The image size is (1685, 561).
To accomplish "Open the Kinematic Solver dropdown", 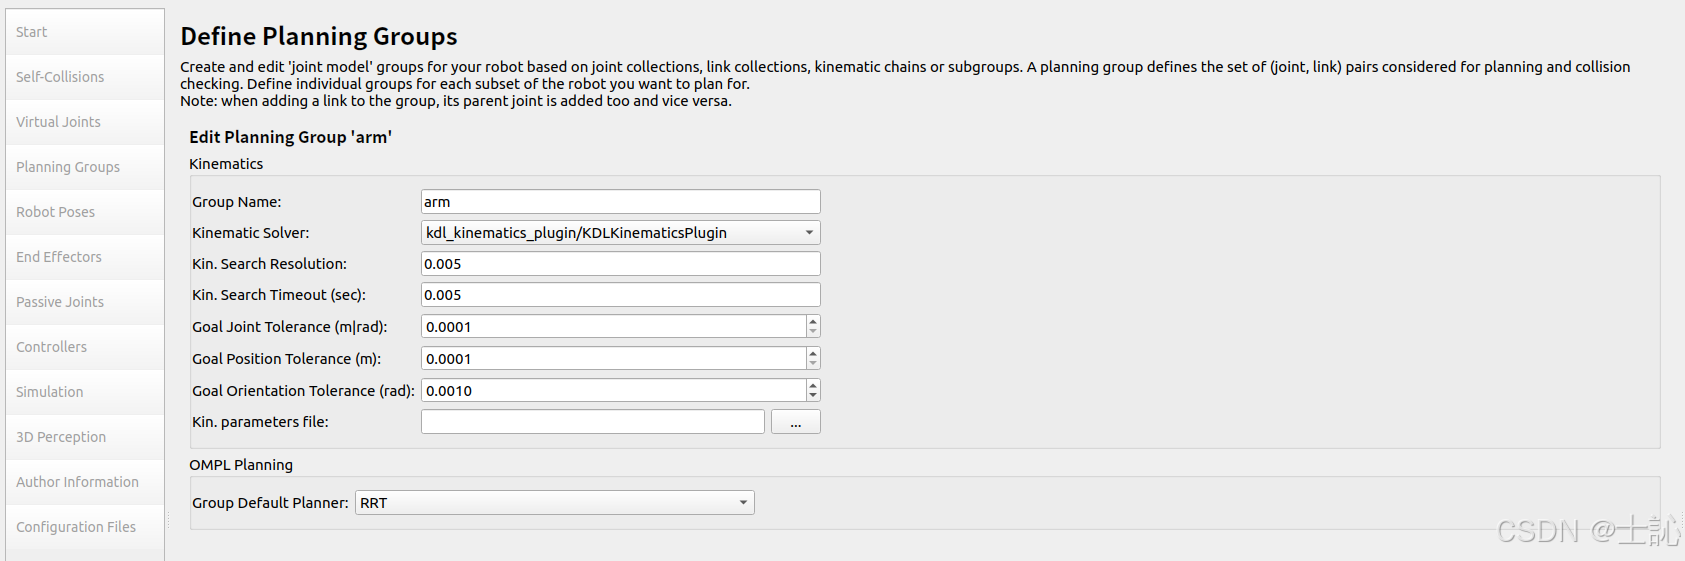I will click(620, 233).
